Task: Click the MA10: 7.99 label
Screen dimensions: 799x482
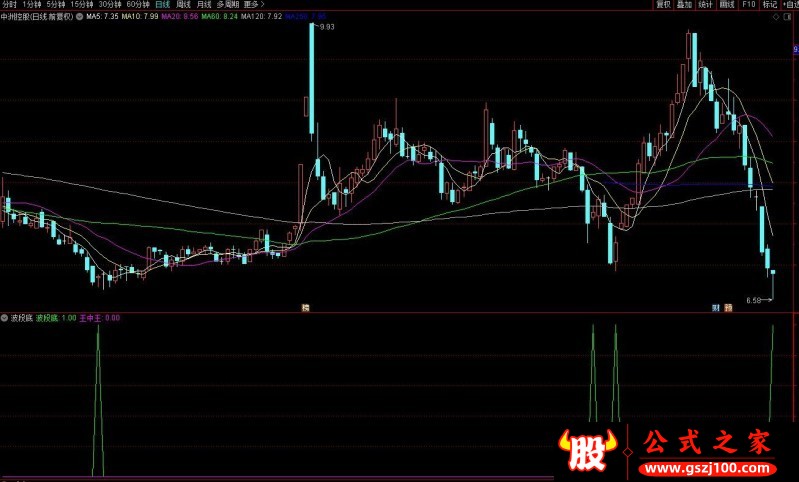Action: (140, 16)
